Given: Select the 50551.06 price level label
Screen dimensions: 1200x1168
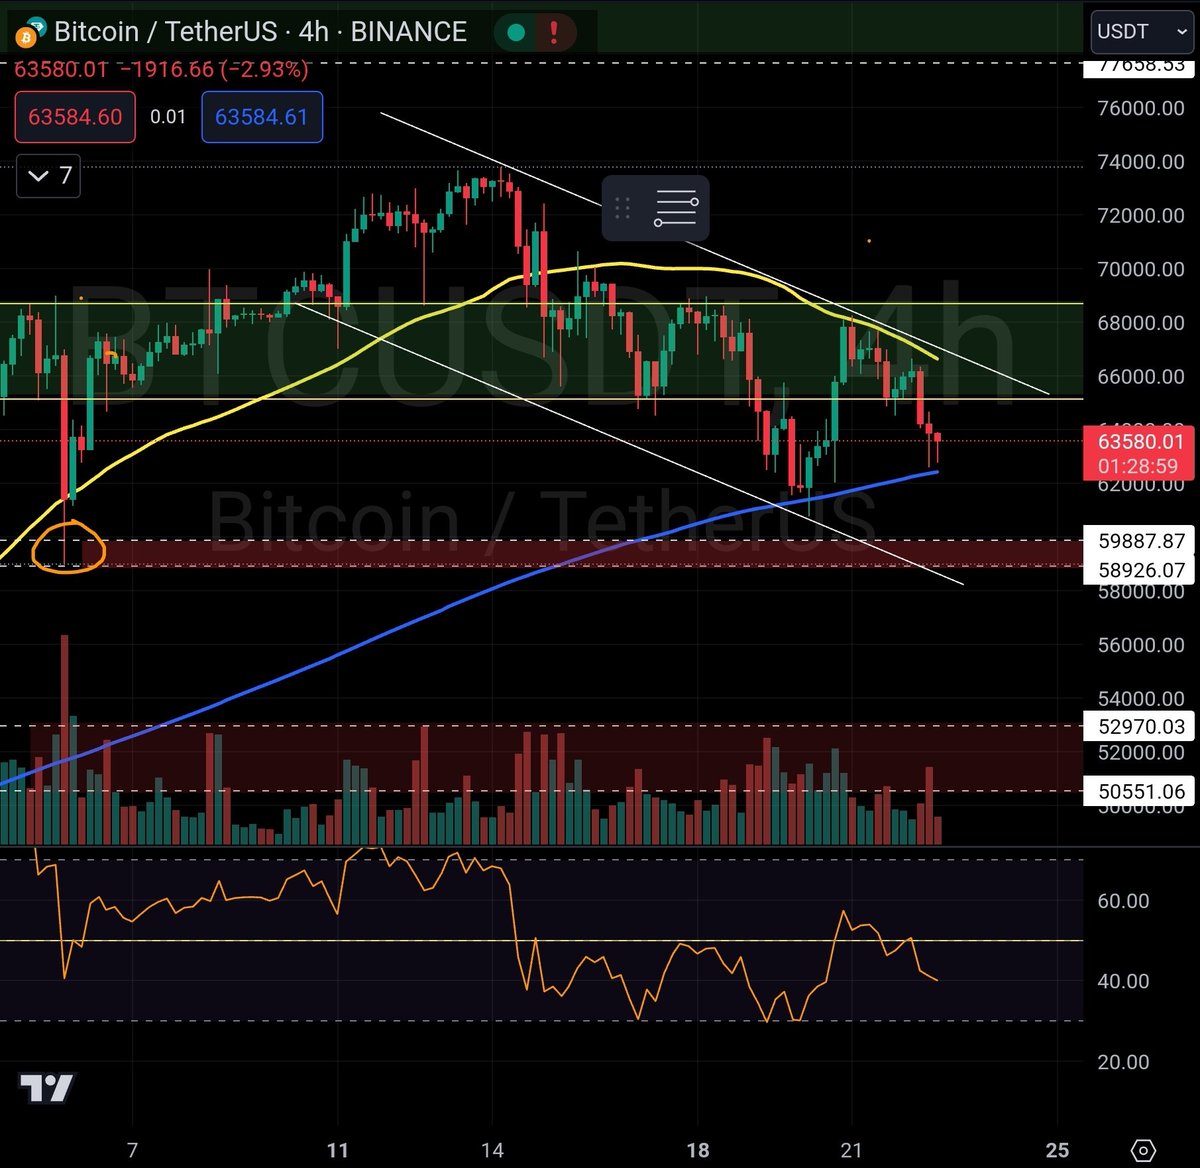Looking at the screenshot, I should pyautogui.click(x=1141, y=792).
